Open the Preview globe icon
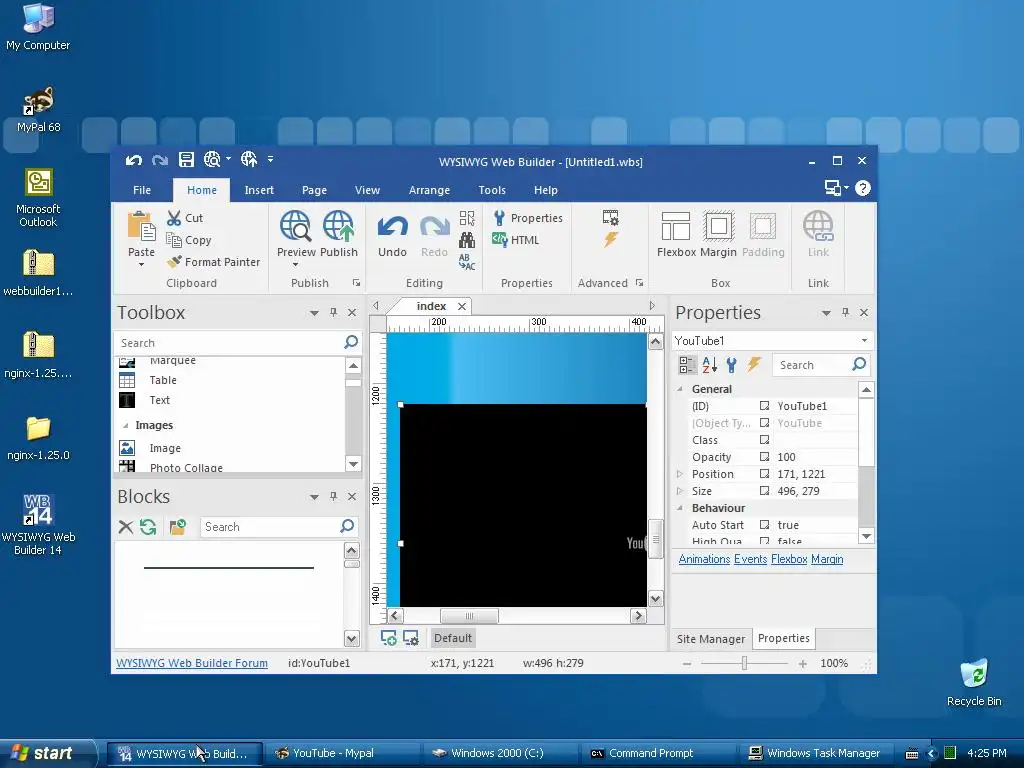 click(x=295, y=226)
